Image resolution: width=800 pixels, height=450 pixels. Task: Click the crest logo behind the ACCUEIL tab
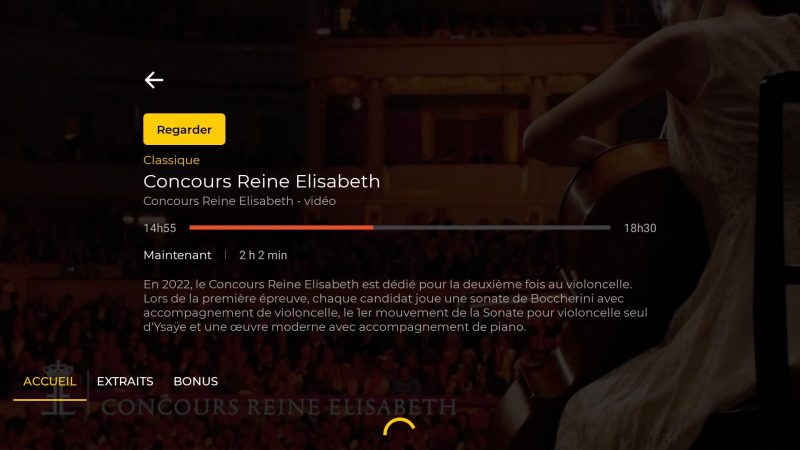coord(59,389)
